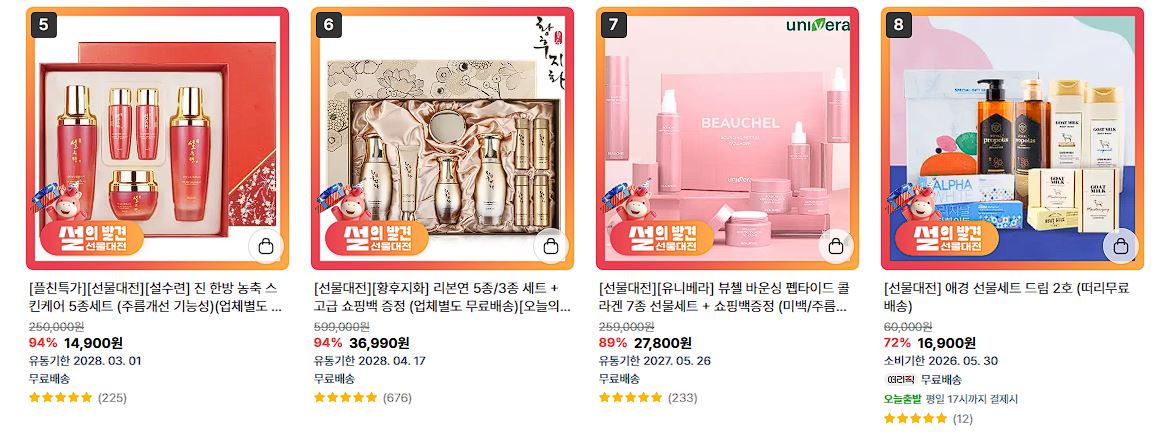
Task: Open the 애경 선물세트 드림 2호 title
Action: (1006, 297)
